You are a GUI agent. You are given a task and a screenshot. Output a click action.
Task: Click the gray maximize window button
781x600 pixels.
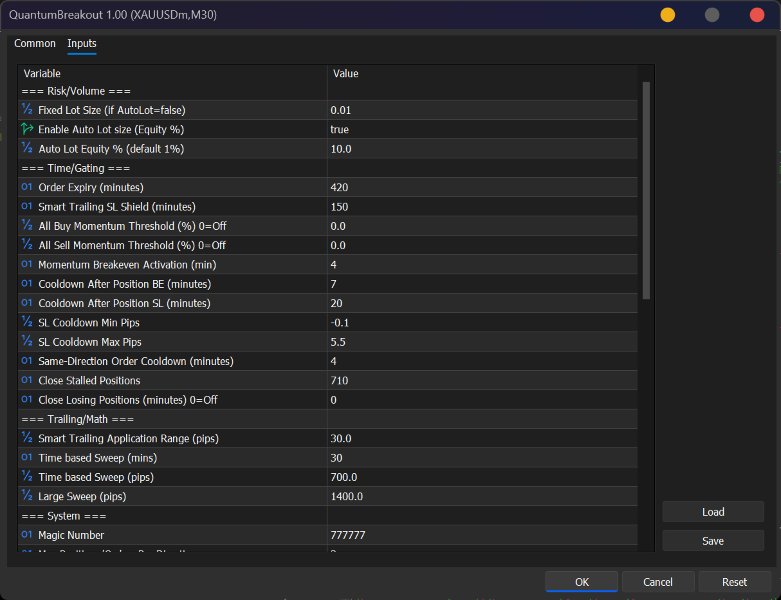click(x=712, y=15)
